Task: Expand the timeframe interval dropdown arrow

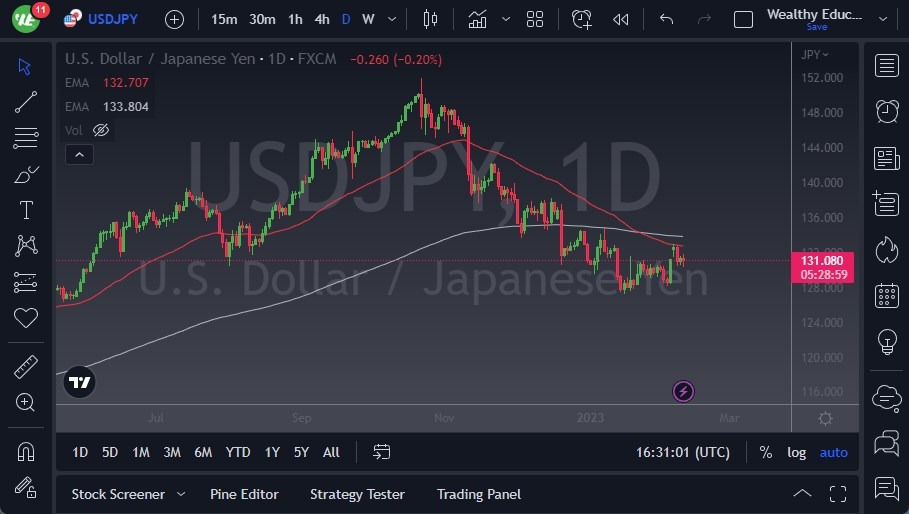Action: tap(392, 19)
